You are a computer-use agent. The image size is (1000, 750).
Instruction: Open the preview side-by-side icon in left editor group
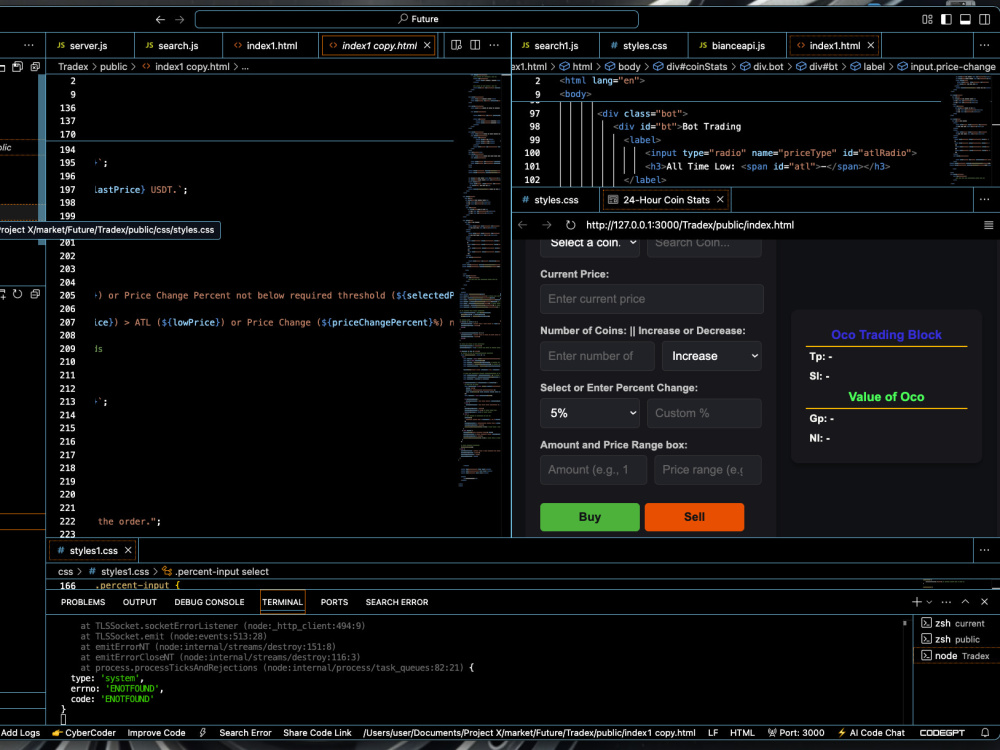(x=456, y=45)
